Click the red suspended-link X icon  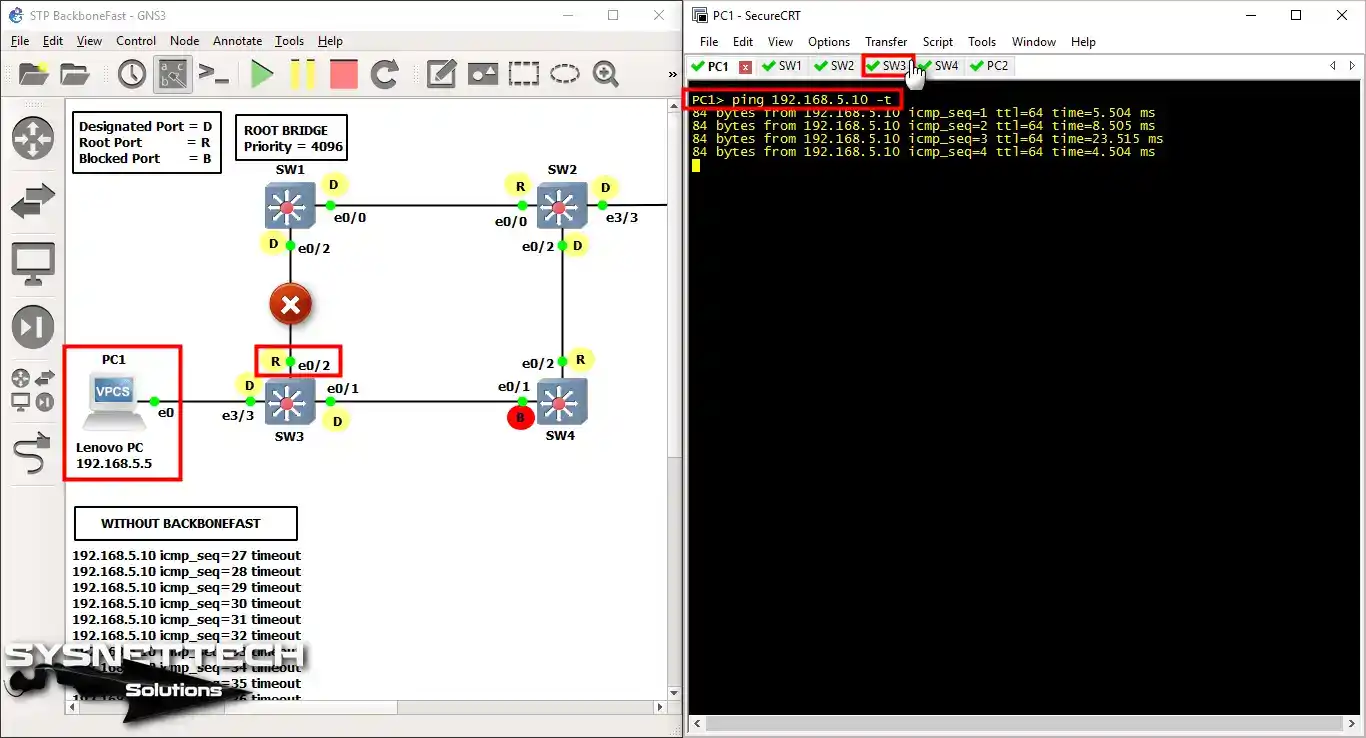tap(291, 304)
